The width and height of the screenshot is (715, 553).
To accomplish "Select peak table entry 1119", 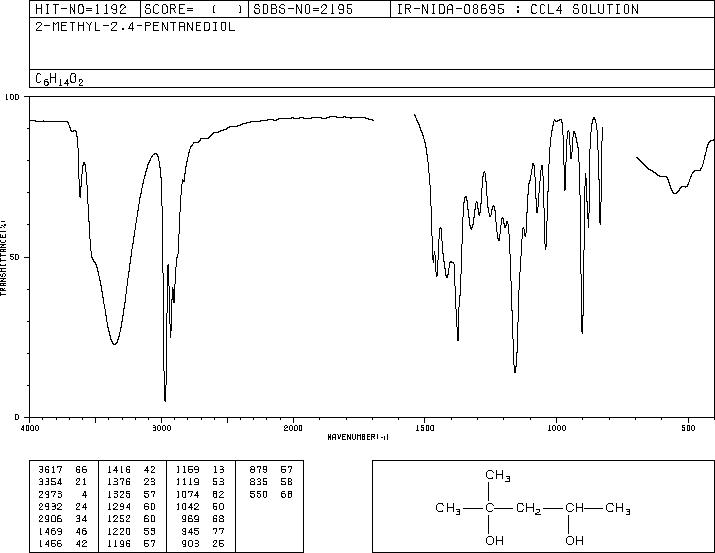I will point(187,482).
